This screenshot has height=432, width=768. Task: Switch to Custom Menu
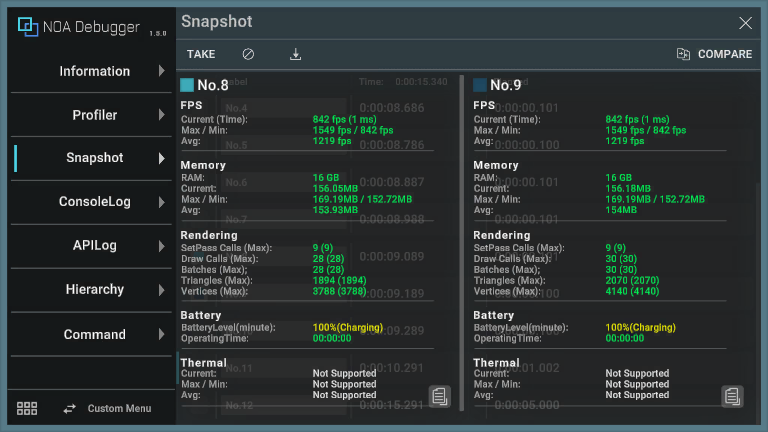[120, 408]
